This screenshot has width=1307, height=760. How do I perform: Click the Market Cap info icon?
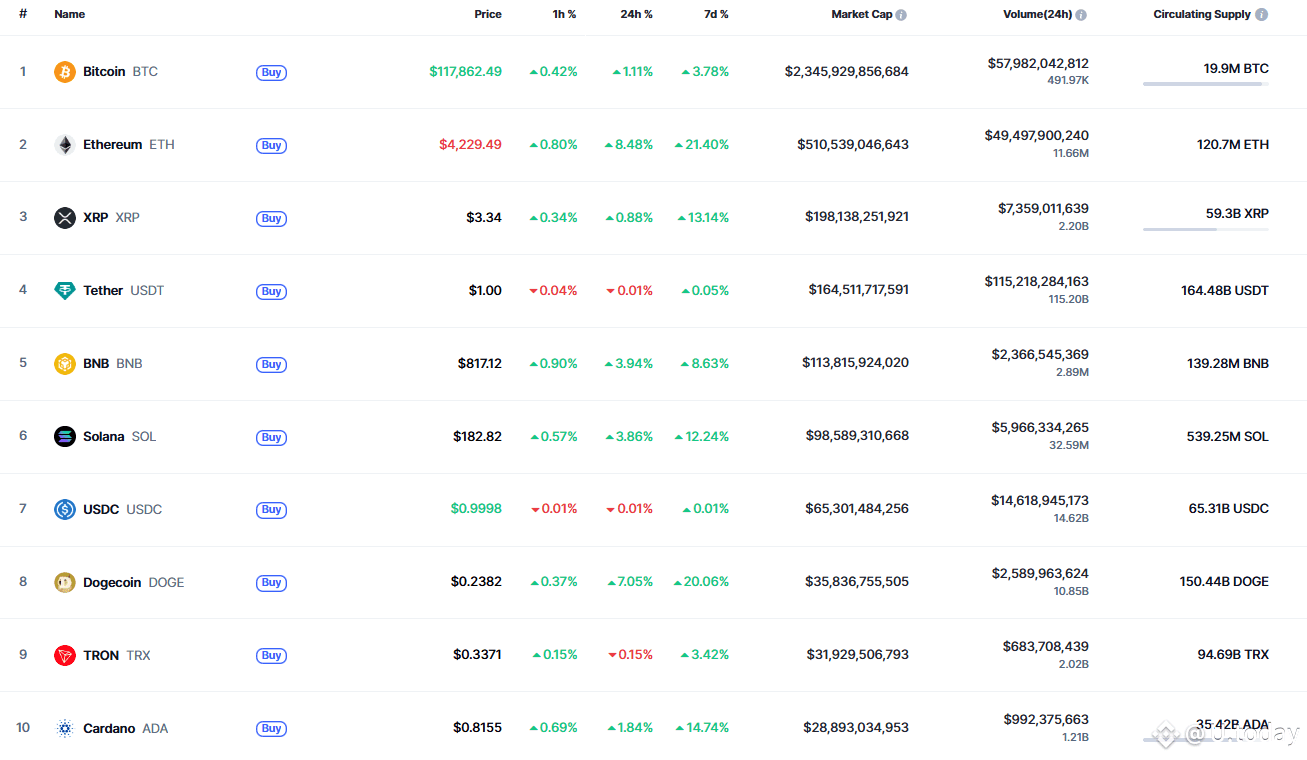pos(901,15)
